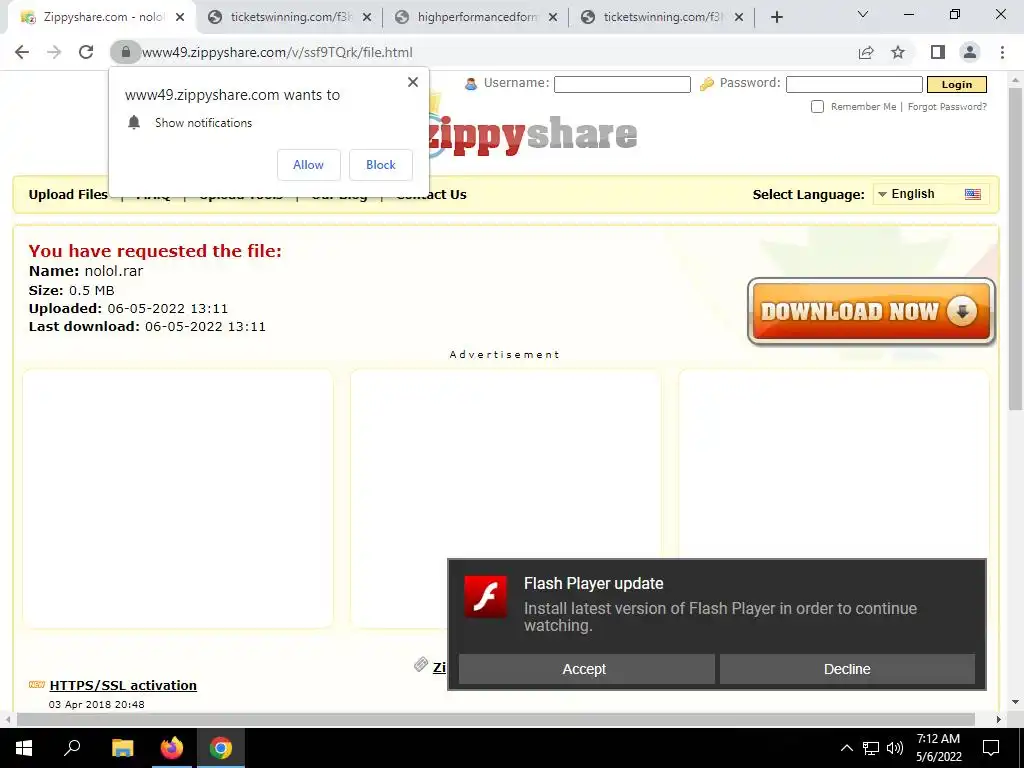Viewport: 1024px width, 768px height.
Task: Open the Upload Files menu item
Action: [68, 195]
